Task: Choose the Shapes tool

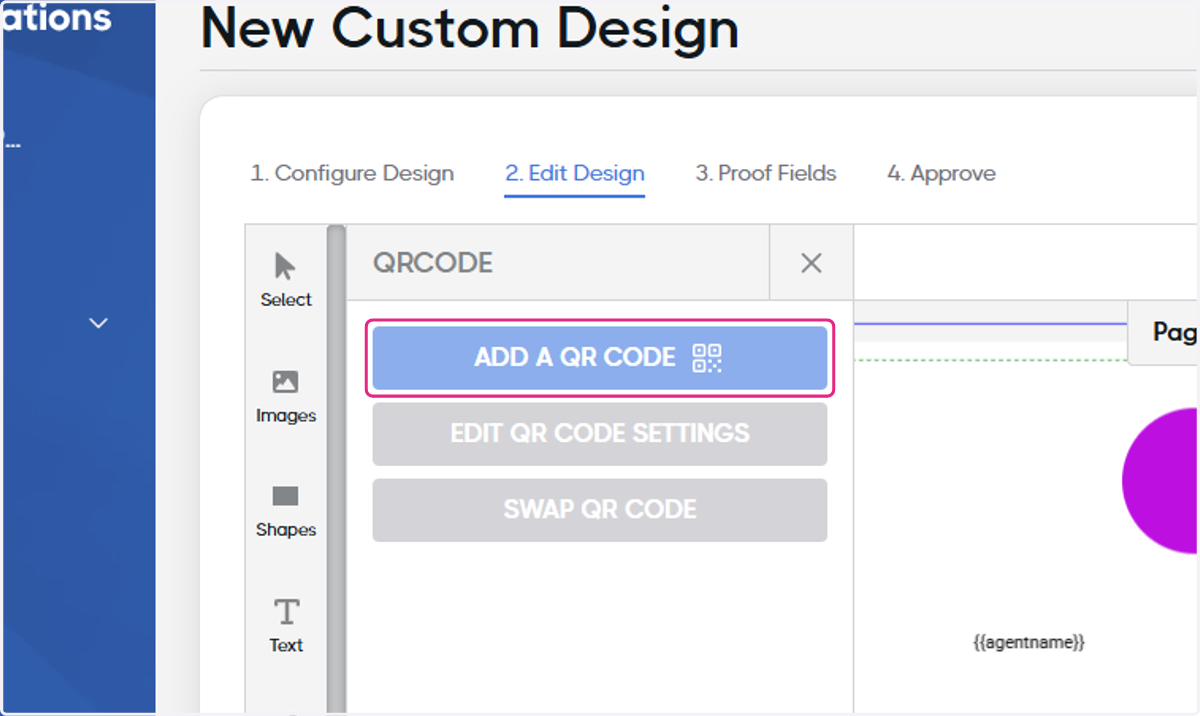Action: 286,511
